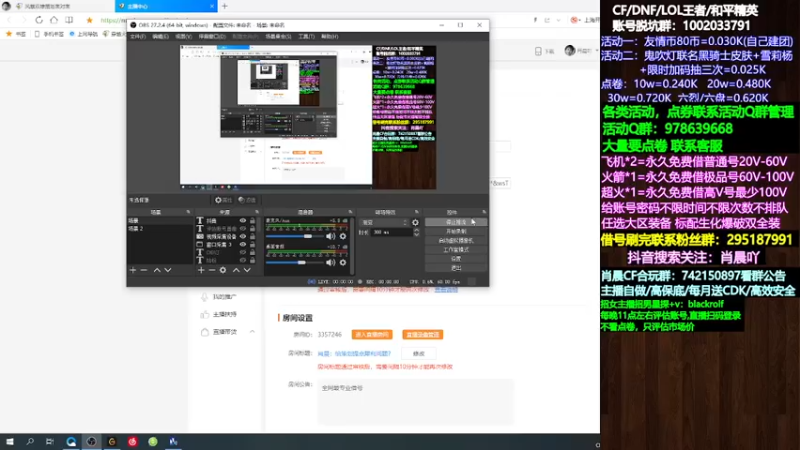Screen dimensions: 800x450
Task: Move the selected source down
Action: 247,270
